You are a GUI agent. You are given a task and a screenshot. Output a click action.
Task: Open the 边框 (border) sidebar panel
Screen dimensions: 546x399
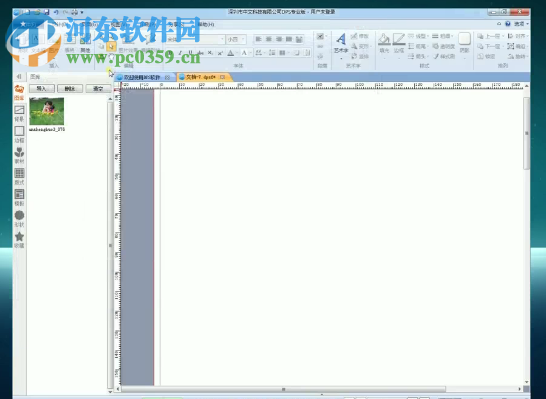click(19, 134)
